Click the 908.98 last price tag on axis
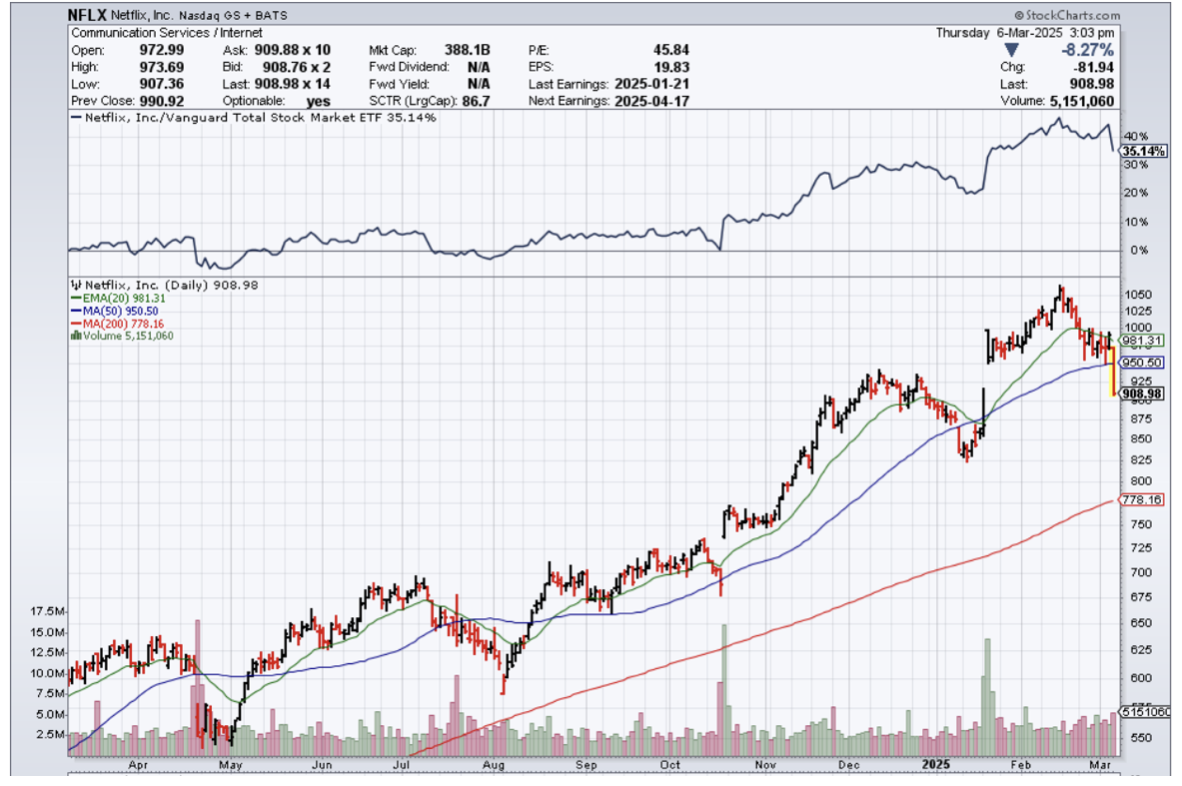The image size is (1182, 786). point(1140,395)
